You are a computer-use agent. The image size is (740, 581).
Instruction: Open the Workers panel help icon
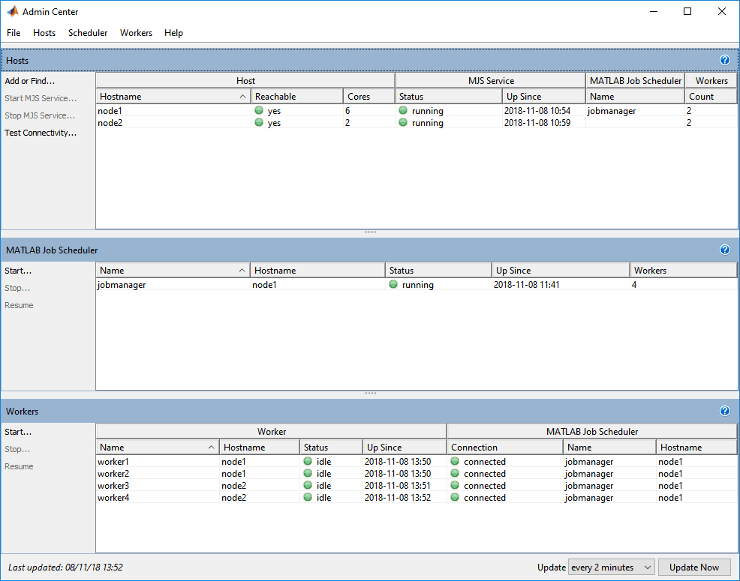(x=725, y=411)
